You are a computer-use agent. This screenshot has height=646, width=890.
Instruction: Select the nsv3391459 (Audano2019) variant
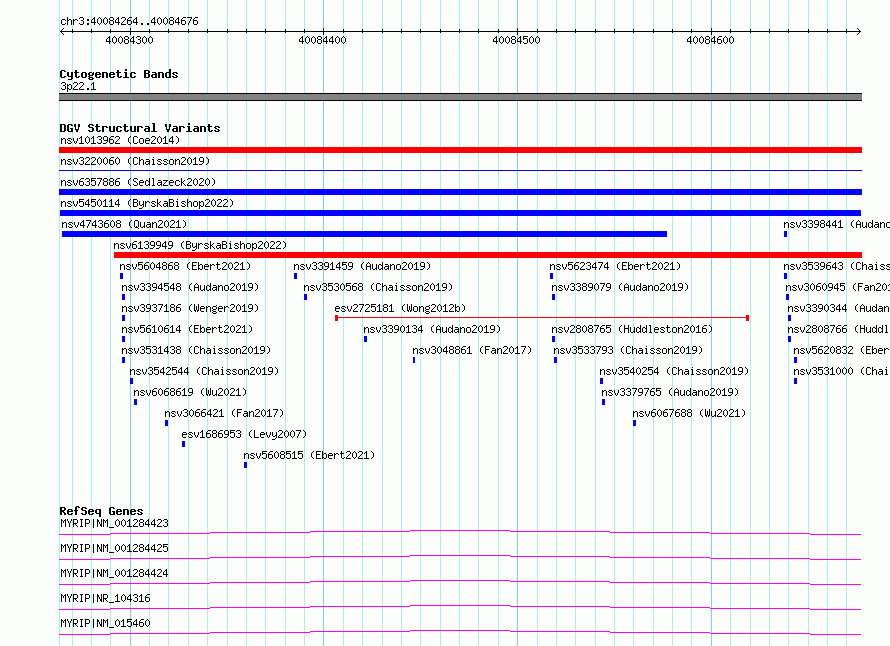pos(362,266)
